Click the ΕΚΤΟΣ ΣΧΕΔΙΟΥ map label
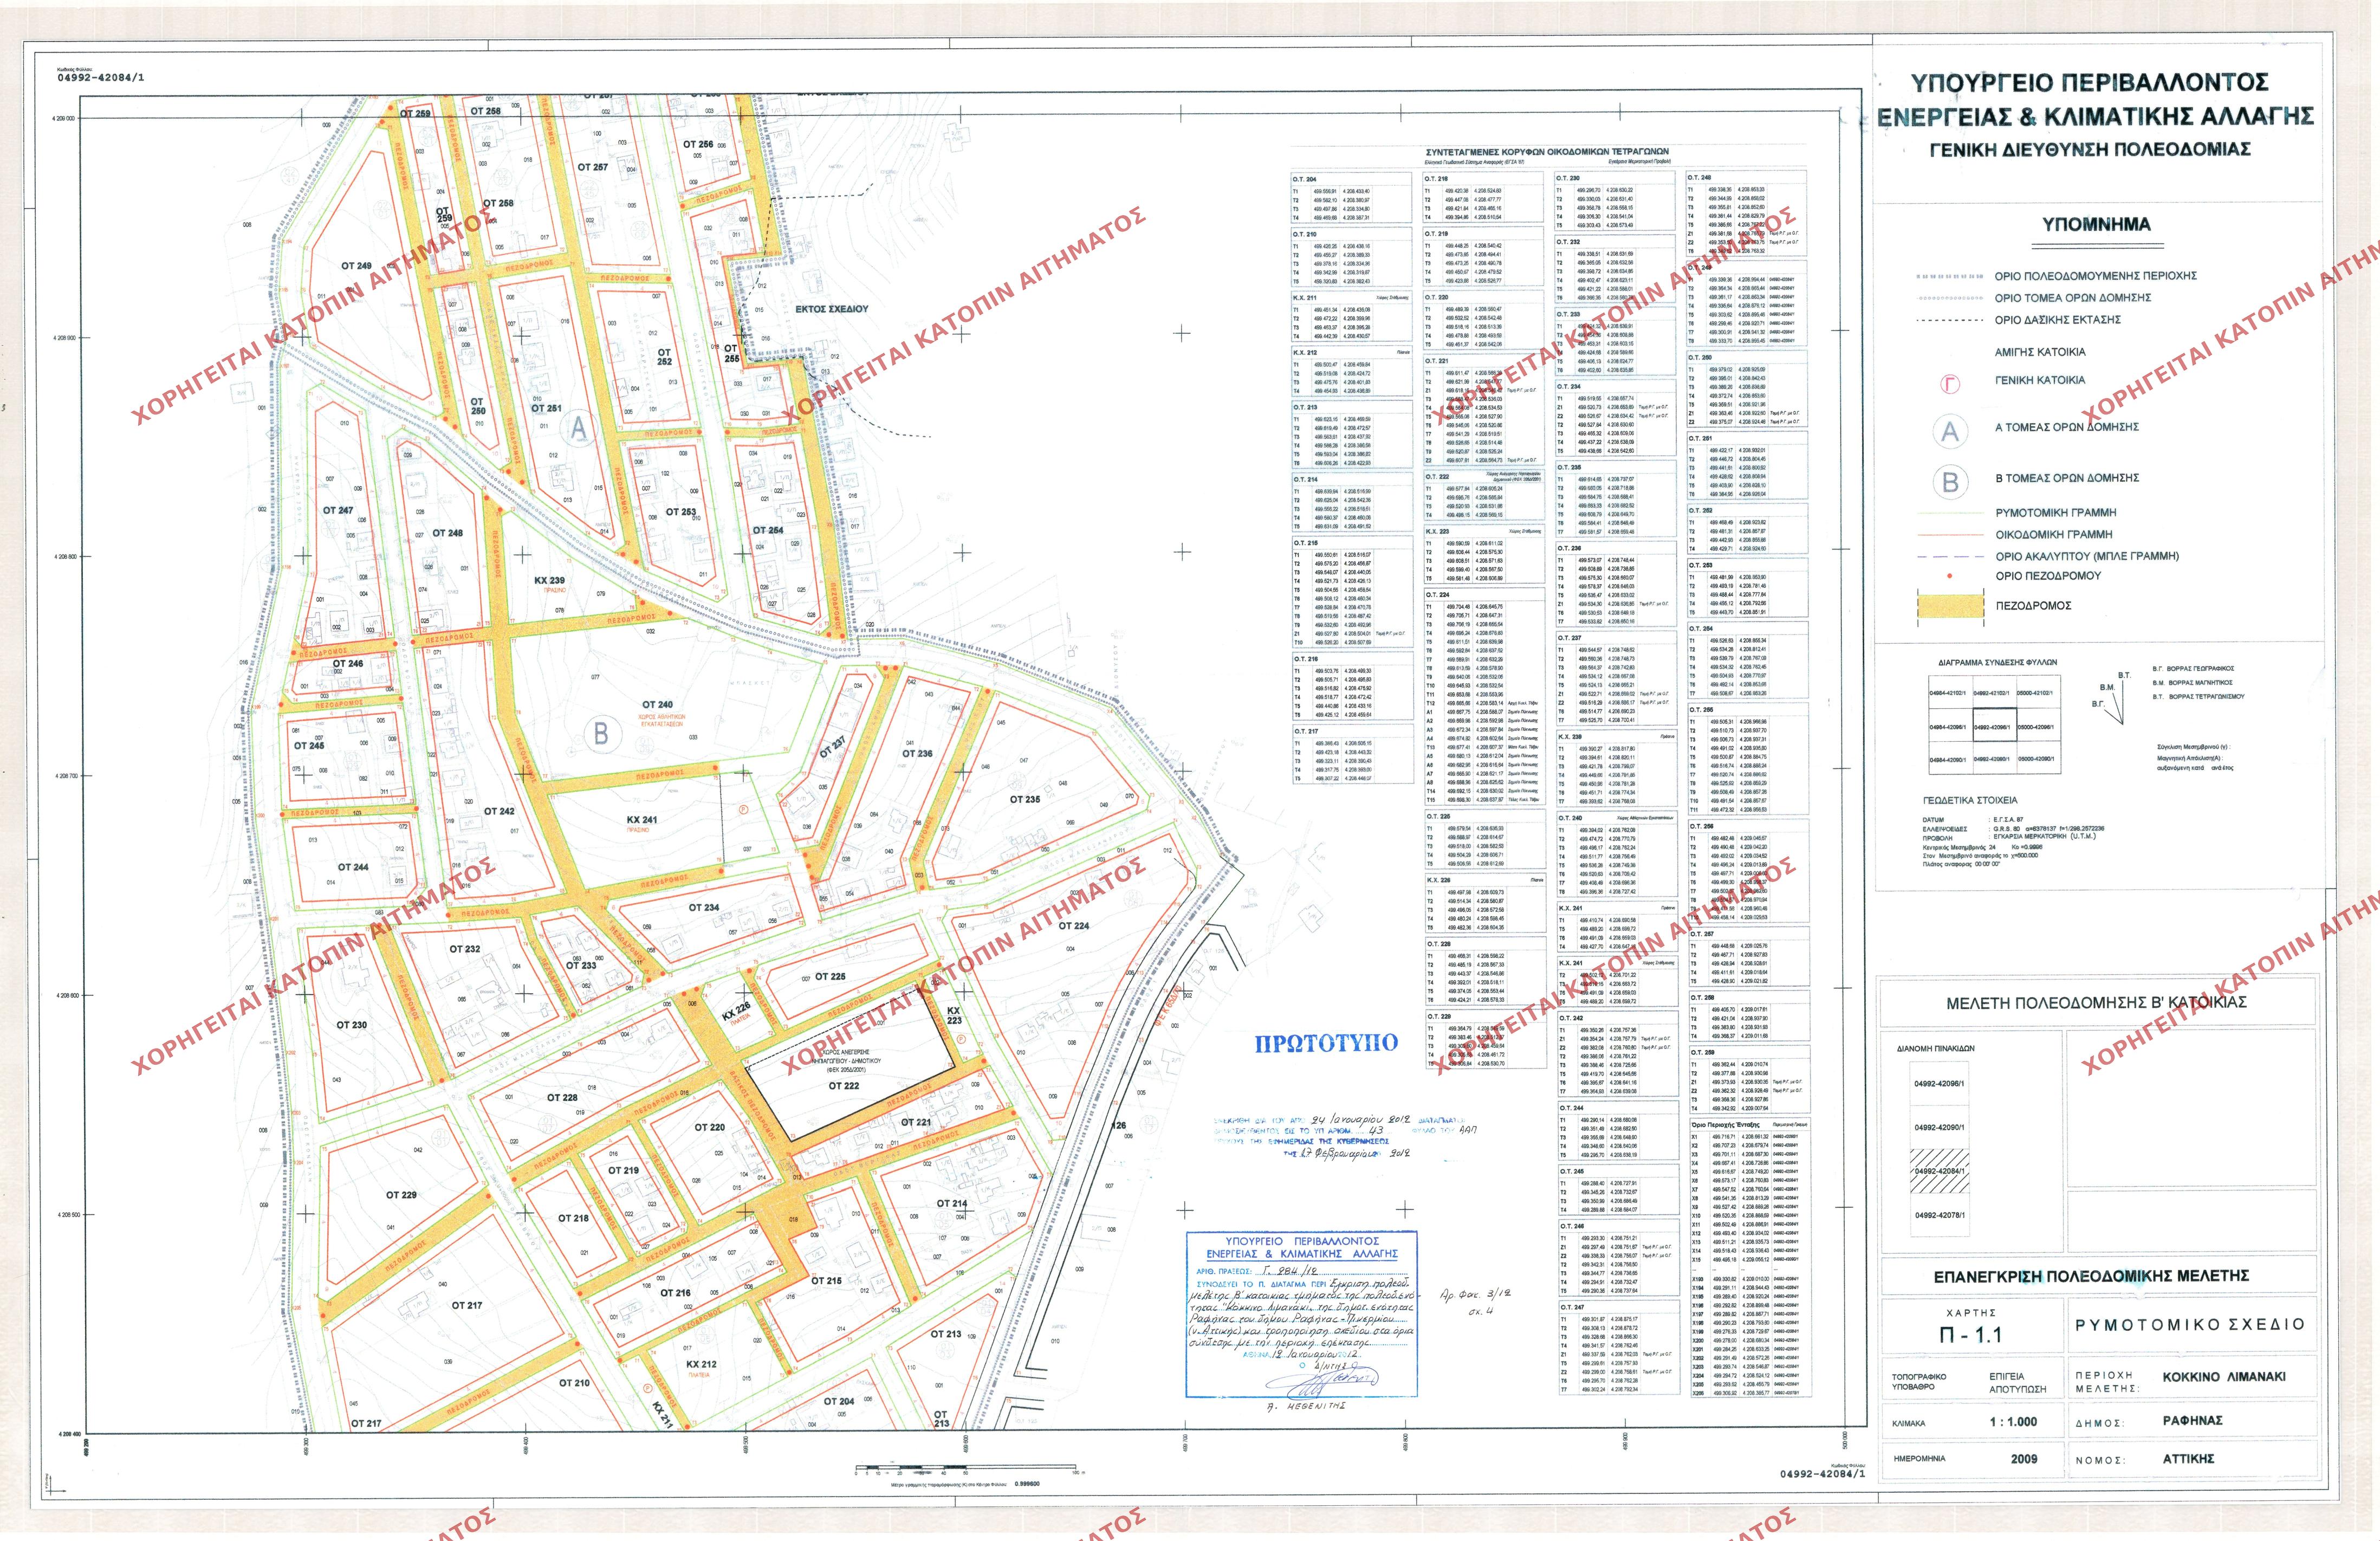 [831, 310]
